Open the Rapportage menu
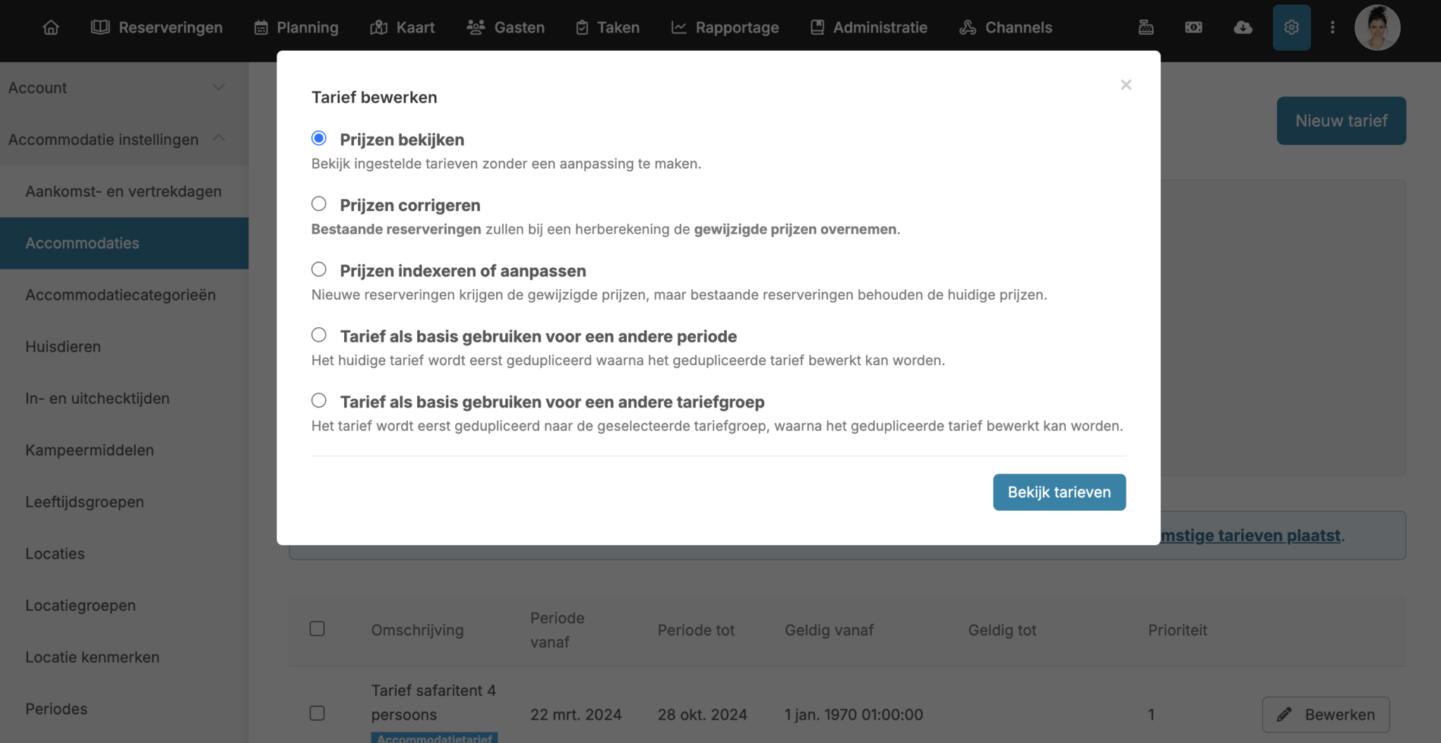Screen dimensions: 1441x743 (725, 28)
